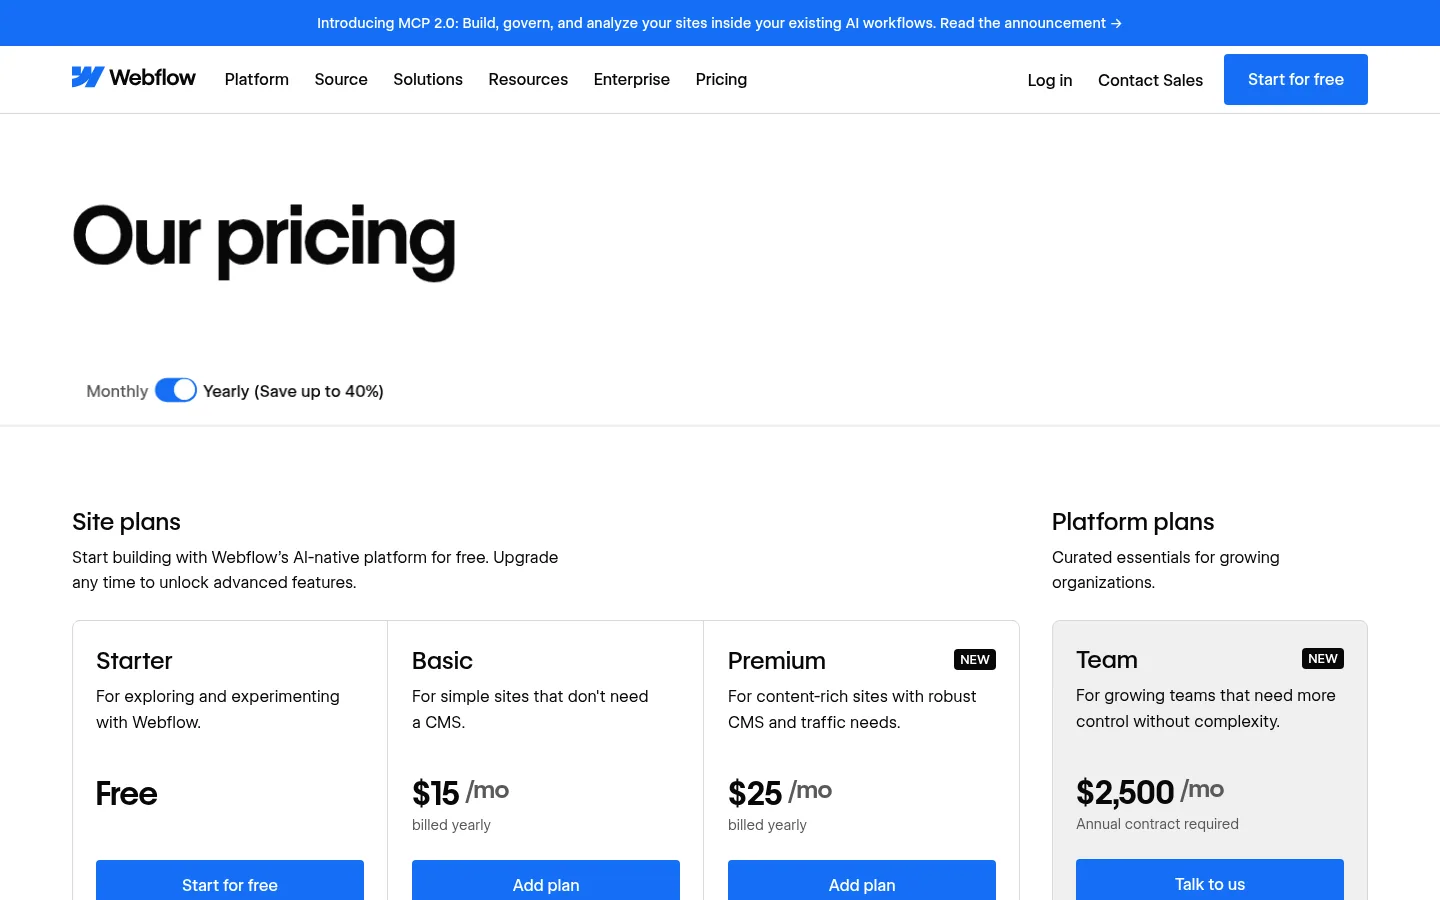Image resolution: width=1440 pixels, height=900 pixels.
Task: Click the Premium plan title
Action: (x=777, y=661)
